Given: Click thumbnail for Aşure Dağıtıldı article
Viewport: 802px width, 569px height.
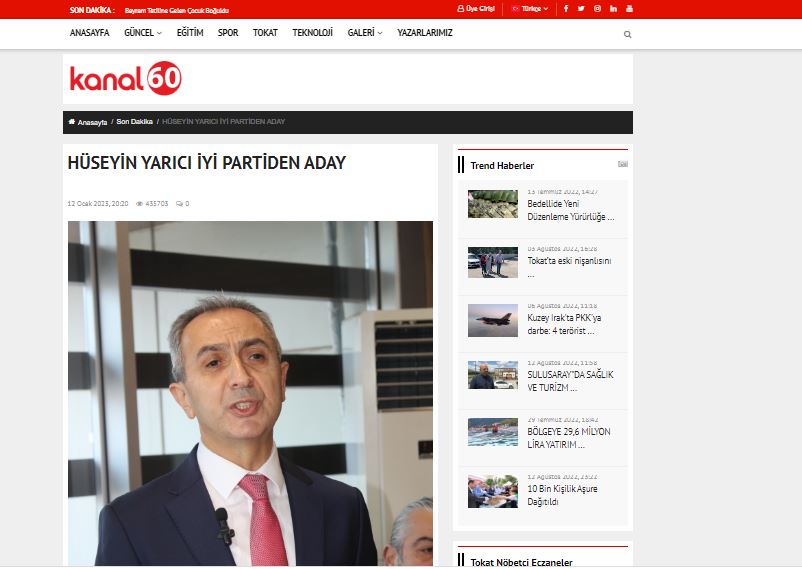Looking at the screenshot, I should (493, 491).
